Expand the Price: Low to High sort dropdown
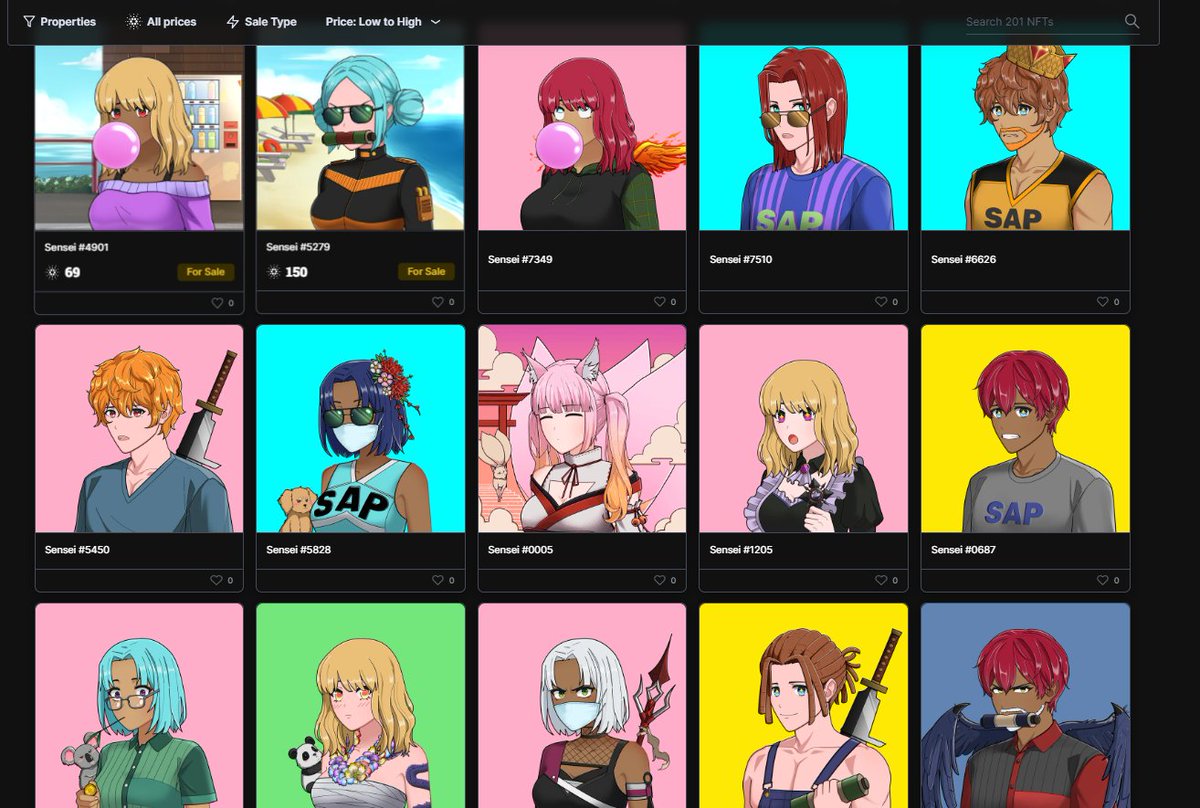The image size is (1200, 808). pos(383,22)
